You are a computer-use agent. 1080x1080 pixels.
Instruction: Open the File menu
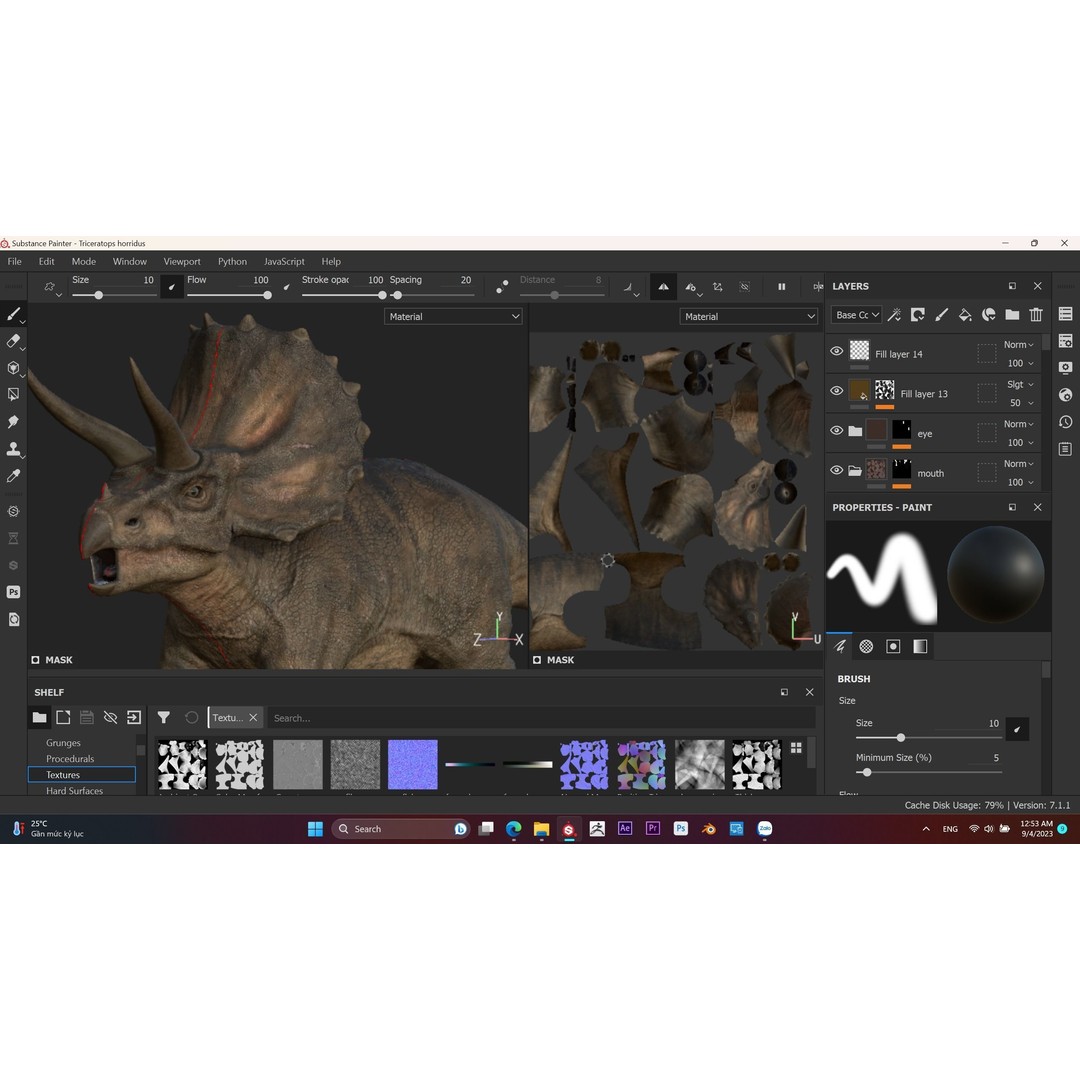pos(14,262)
